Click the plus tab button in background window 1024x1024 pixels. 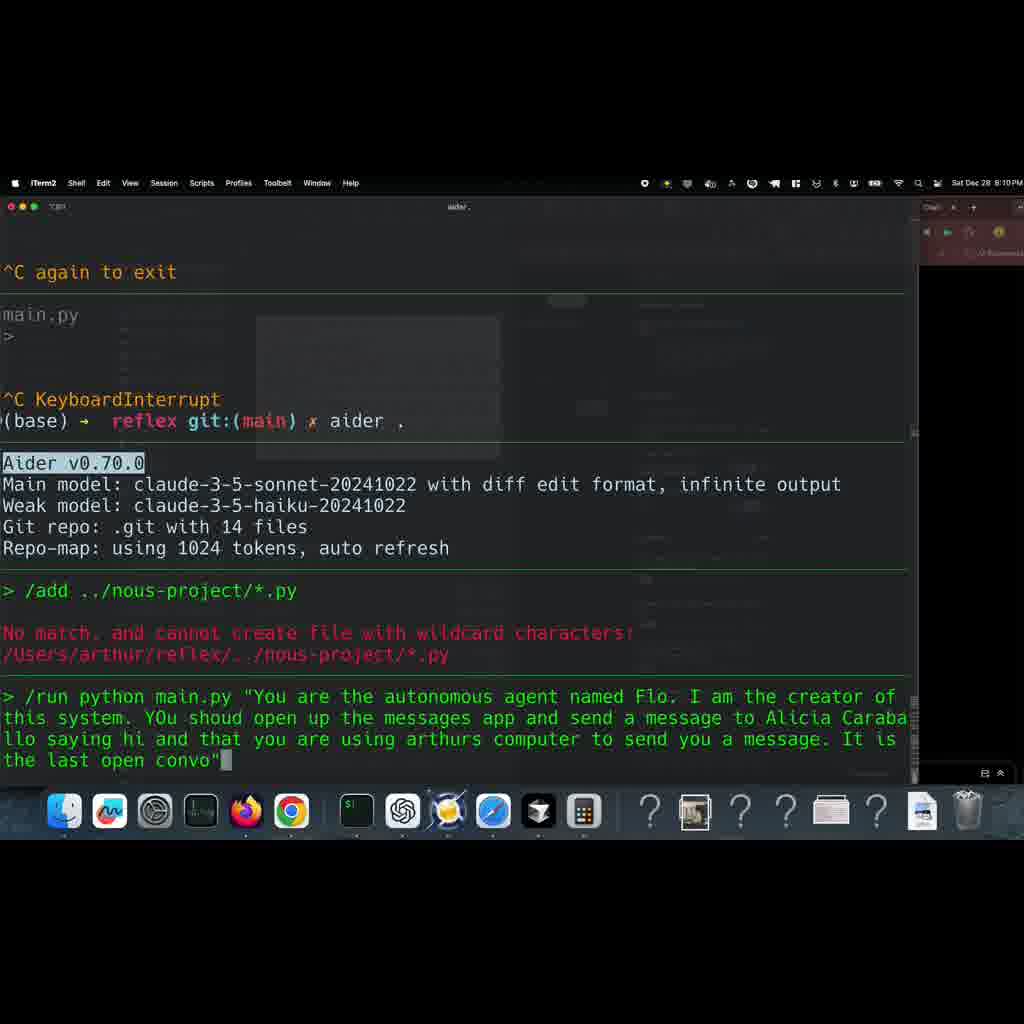973,208
